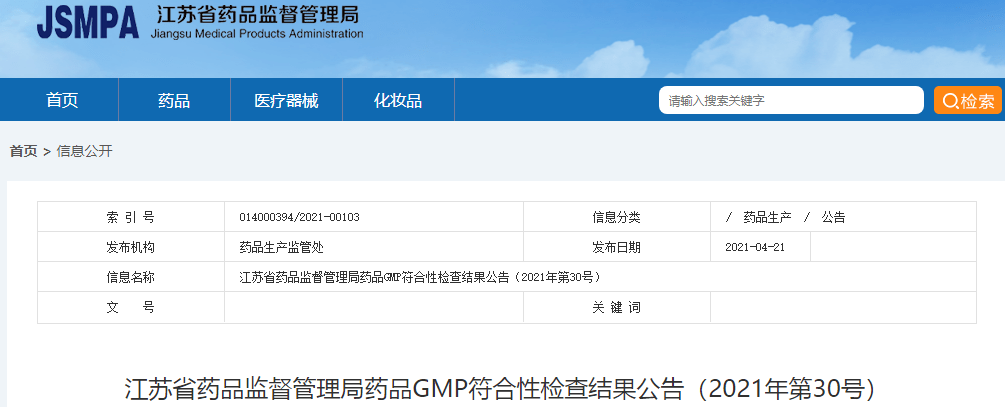This screenshot has height=407, width=1005.
Task: Click the orange 检索 search button
Action: (968, 100)
